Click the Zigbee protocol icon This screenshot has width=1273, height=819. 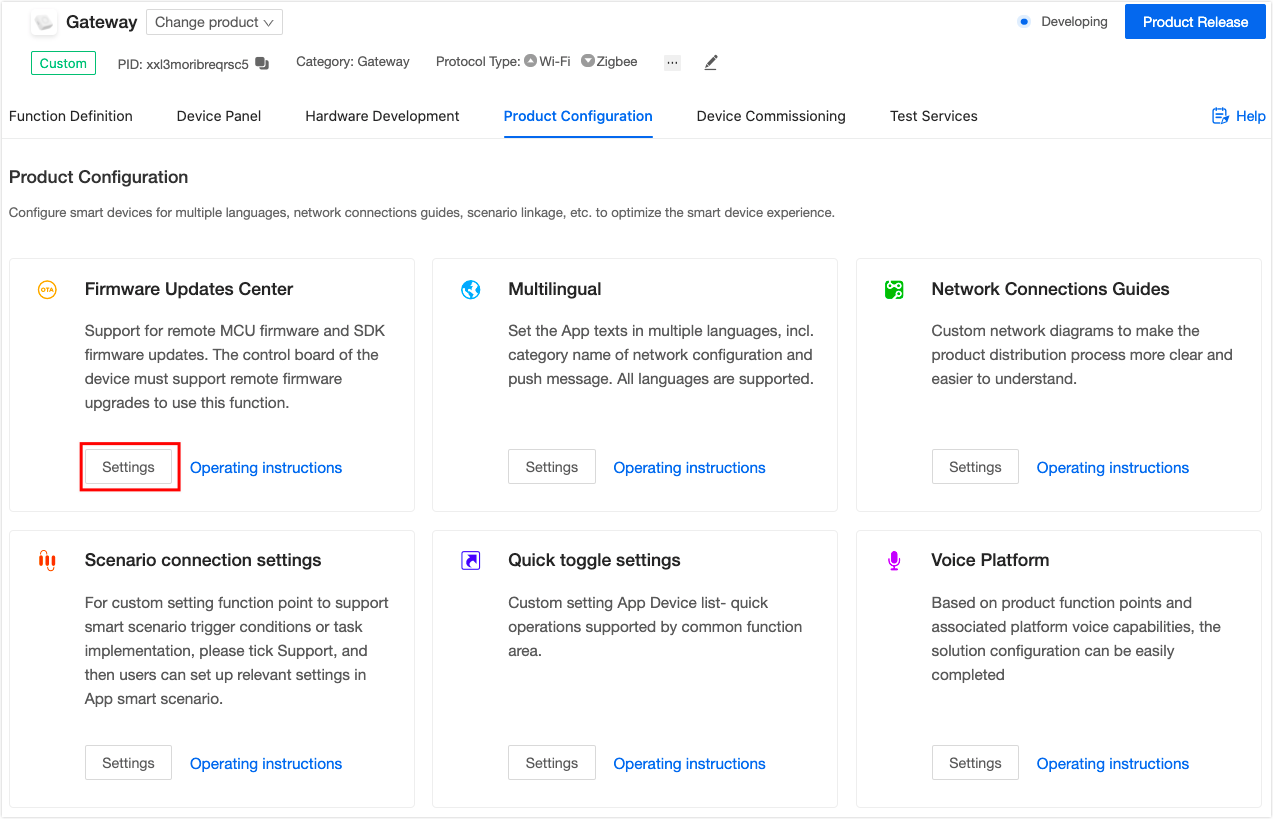click(x=587, y=61)
